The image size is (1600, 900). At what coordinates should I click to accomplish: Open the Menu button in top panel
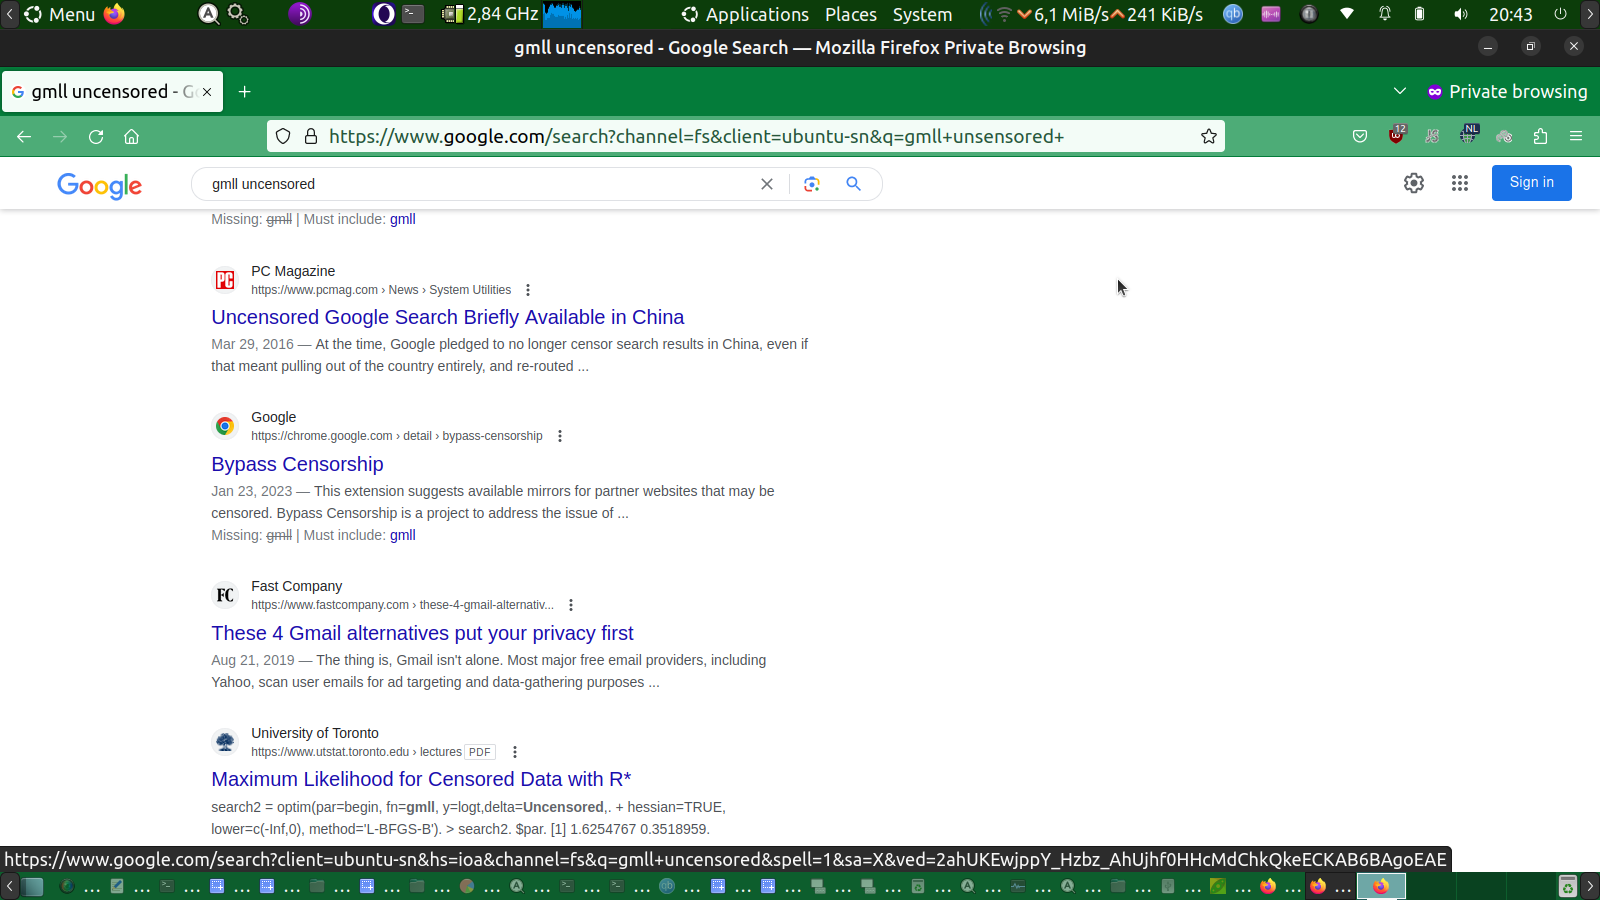tap(60, 14)
